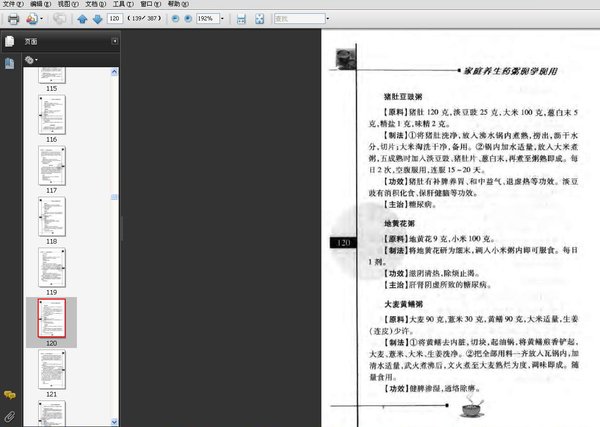Click the 猪肚豆豉粥 recipe heading
This screenshot has width=600, height=427.
click(x=403, y=97)
